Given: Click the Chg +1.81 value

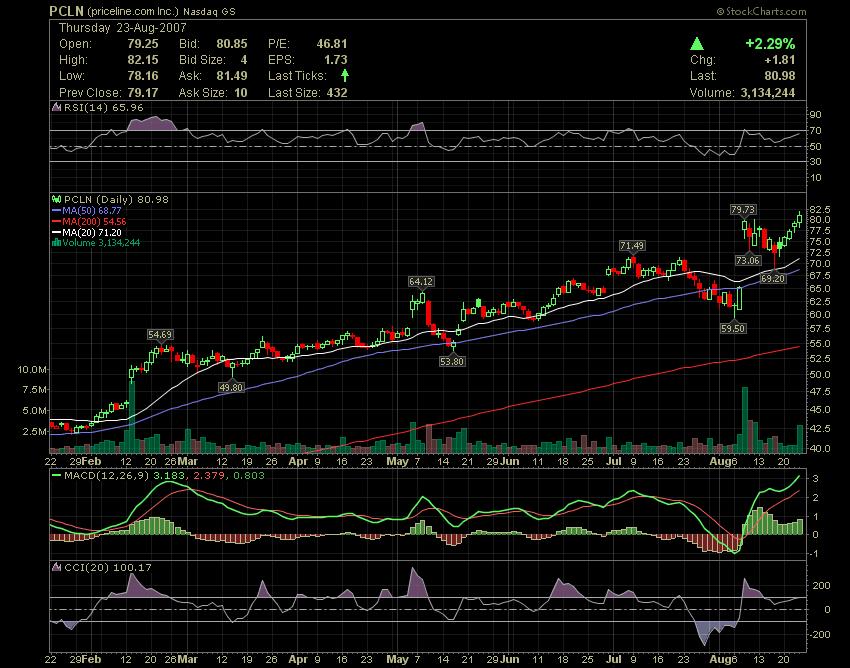Looking at the screenshot, I should click(780, 60).
